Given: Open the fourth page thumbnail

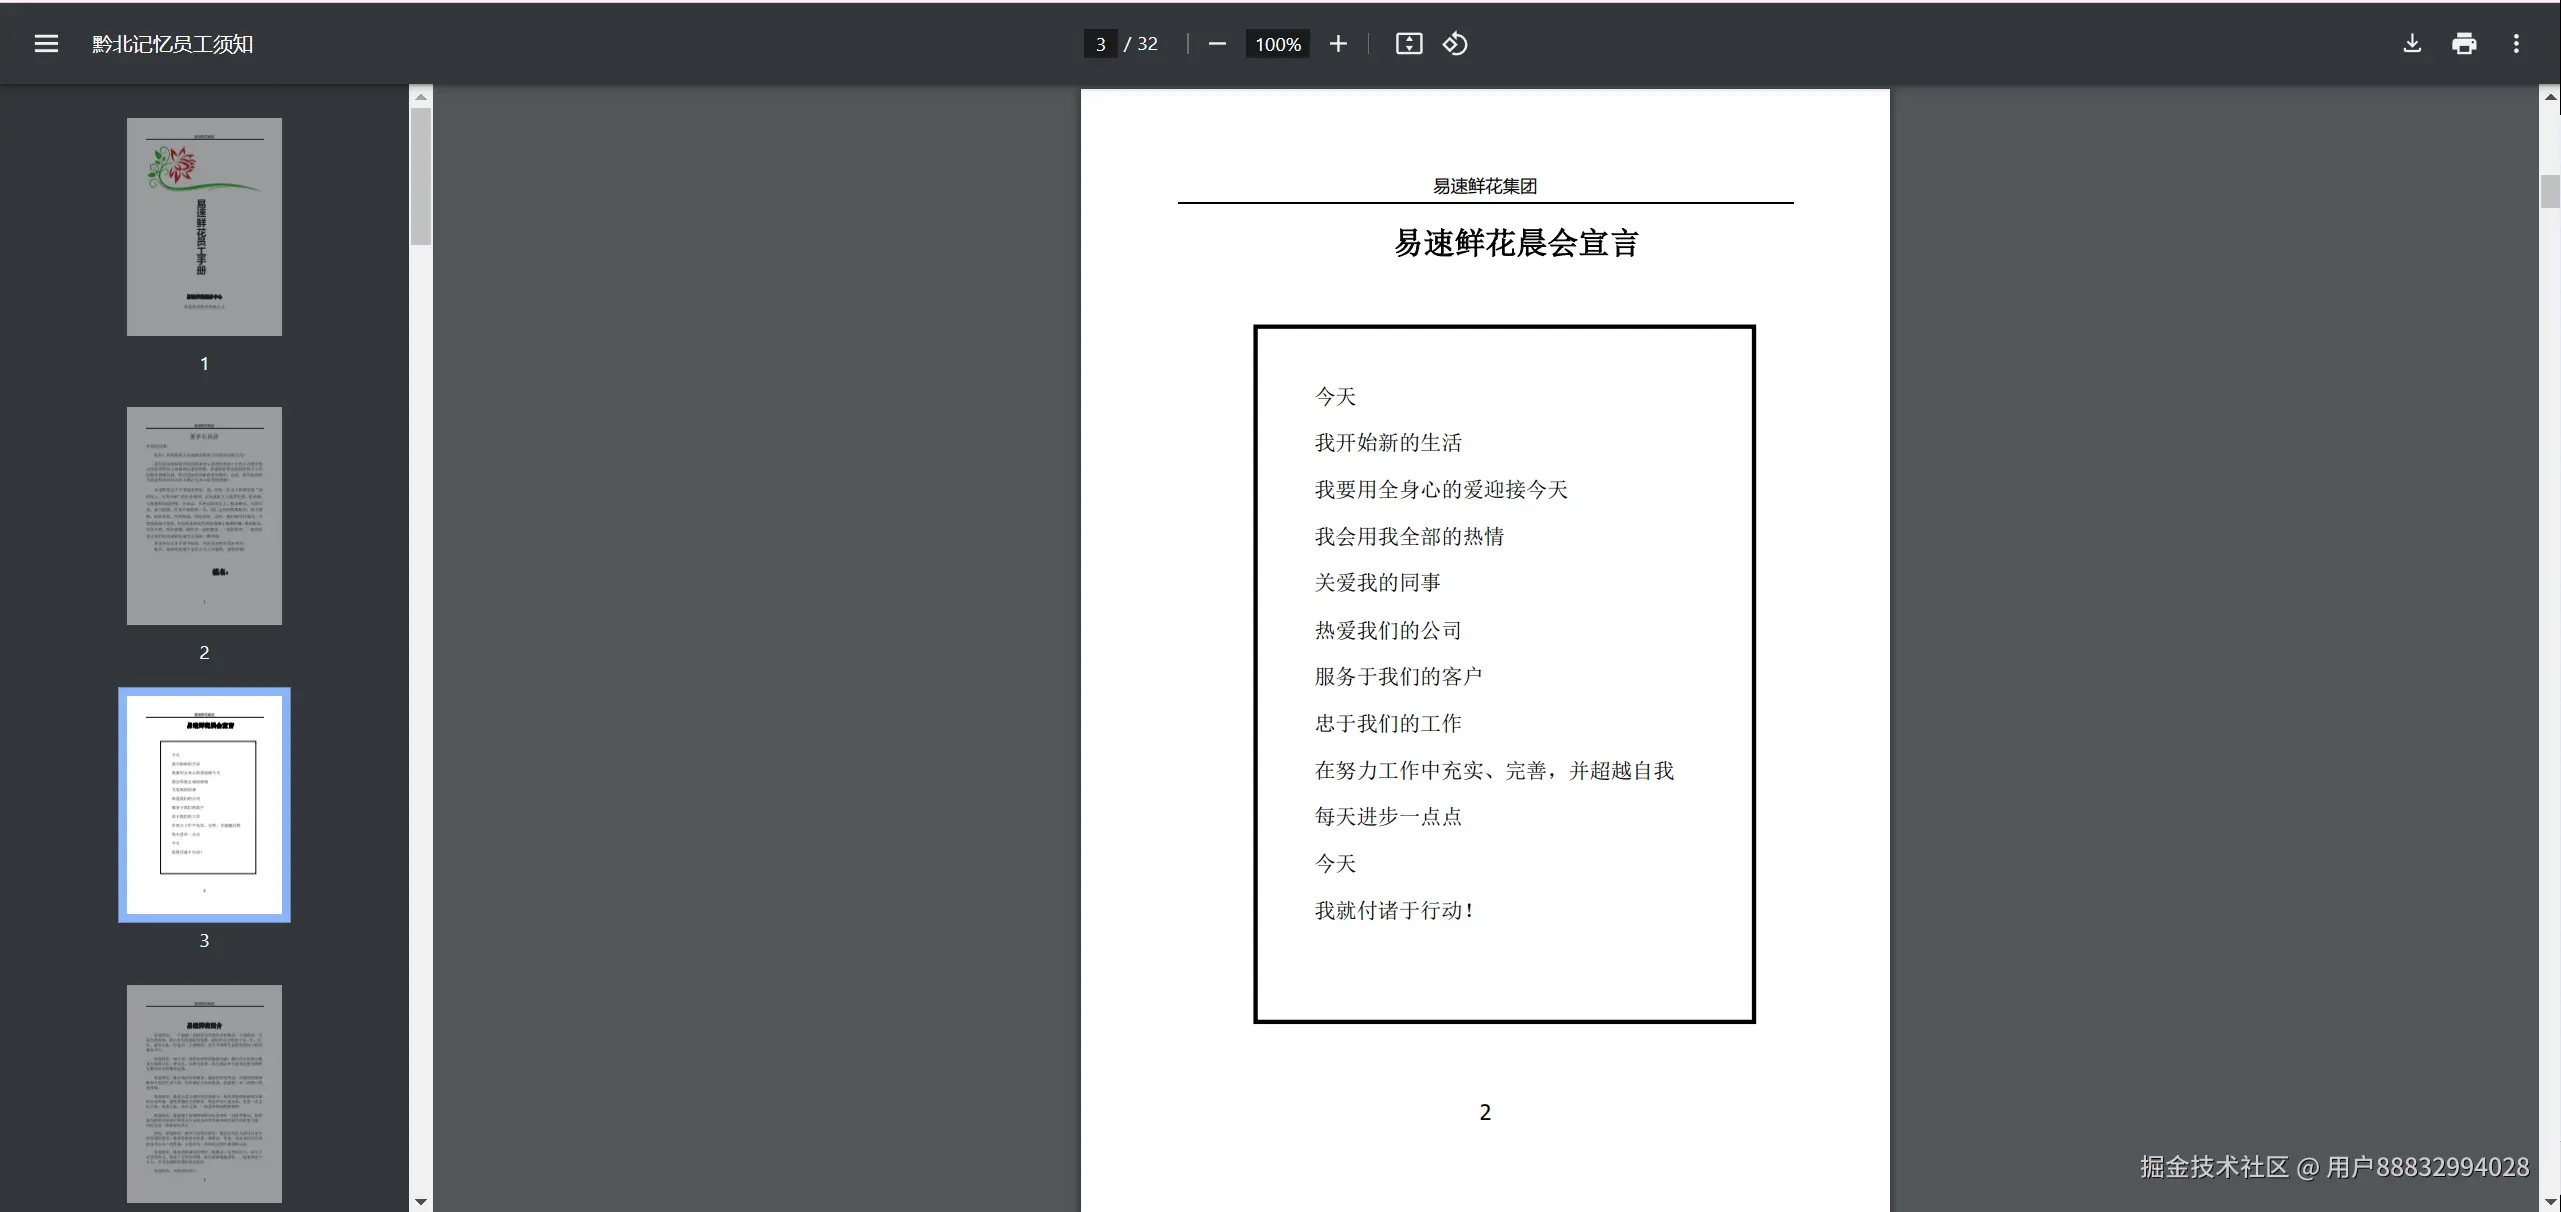Looking at the screenshot, I should [204, 1093].
